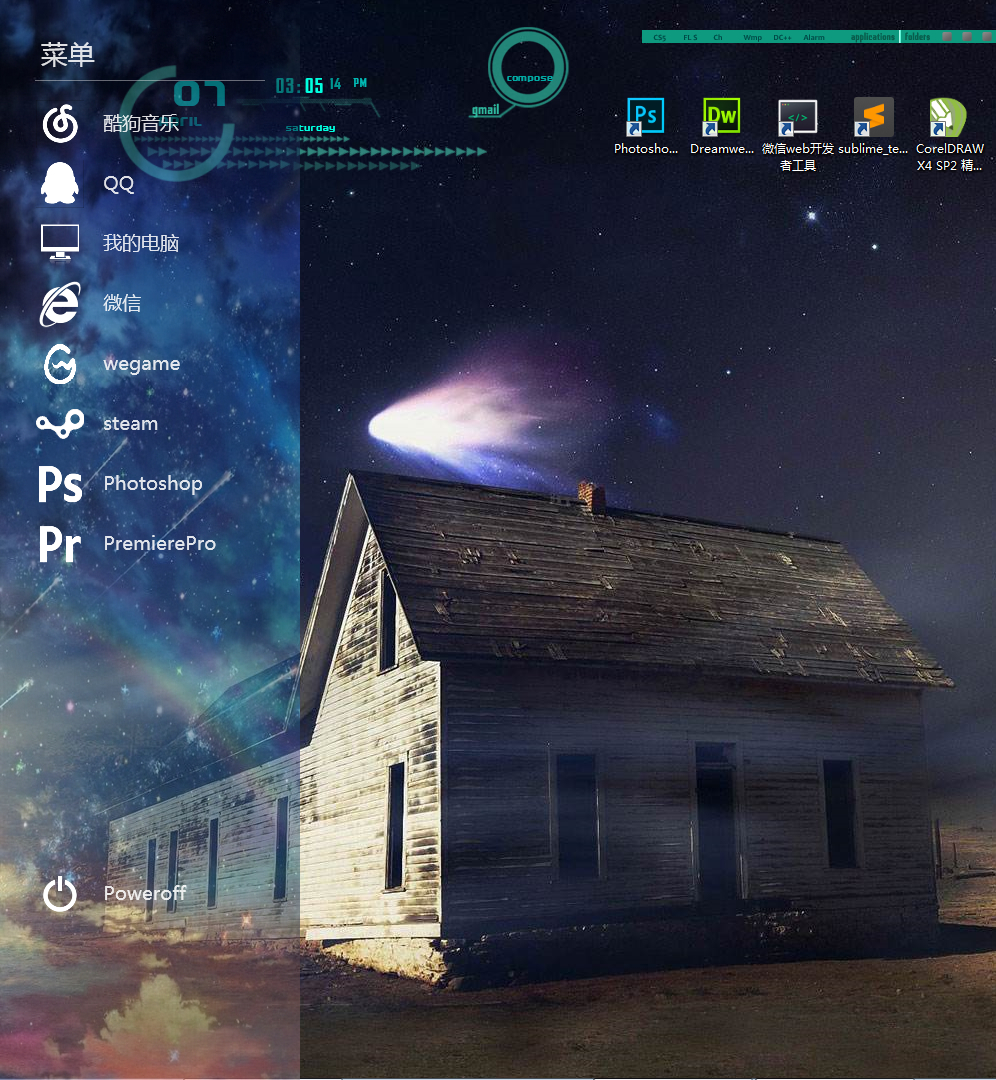
Task: Open CorelDRAW X4 SP2 desktop shortcut
Action: click(x=948, y=117)
